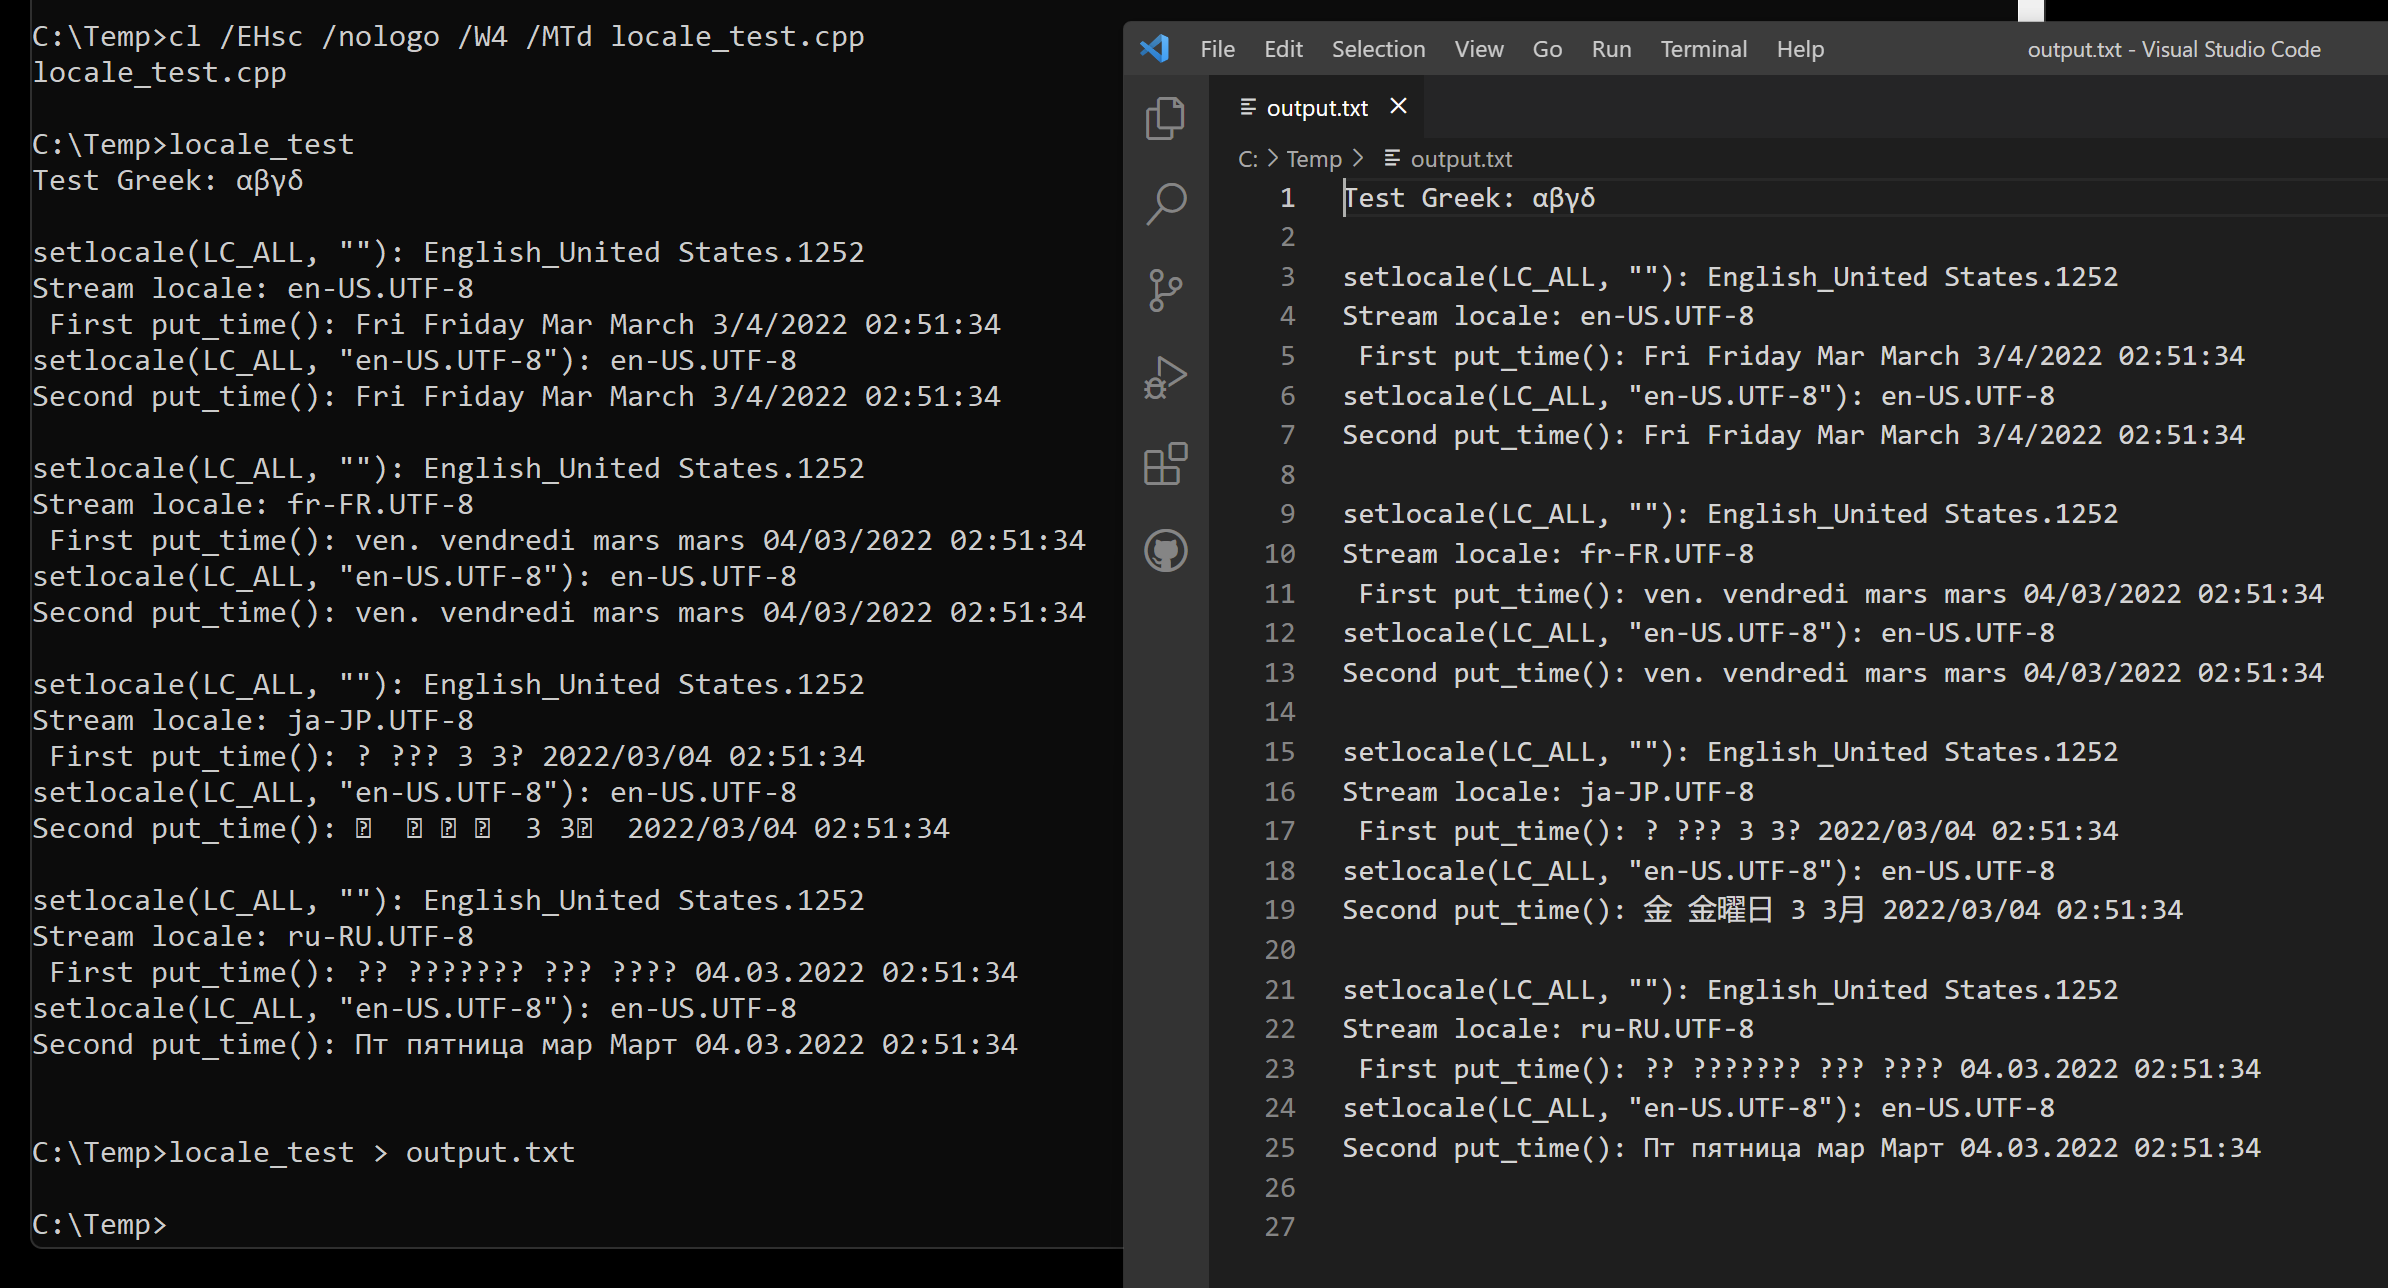Open the Run and Debug view
Viewport: 2388px width, 1288px height.
pos(1166,377)
